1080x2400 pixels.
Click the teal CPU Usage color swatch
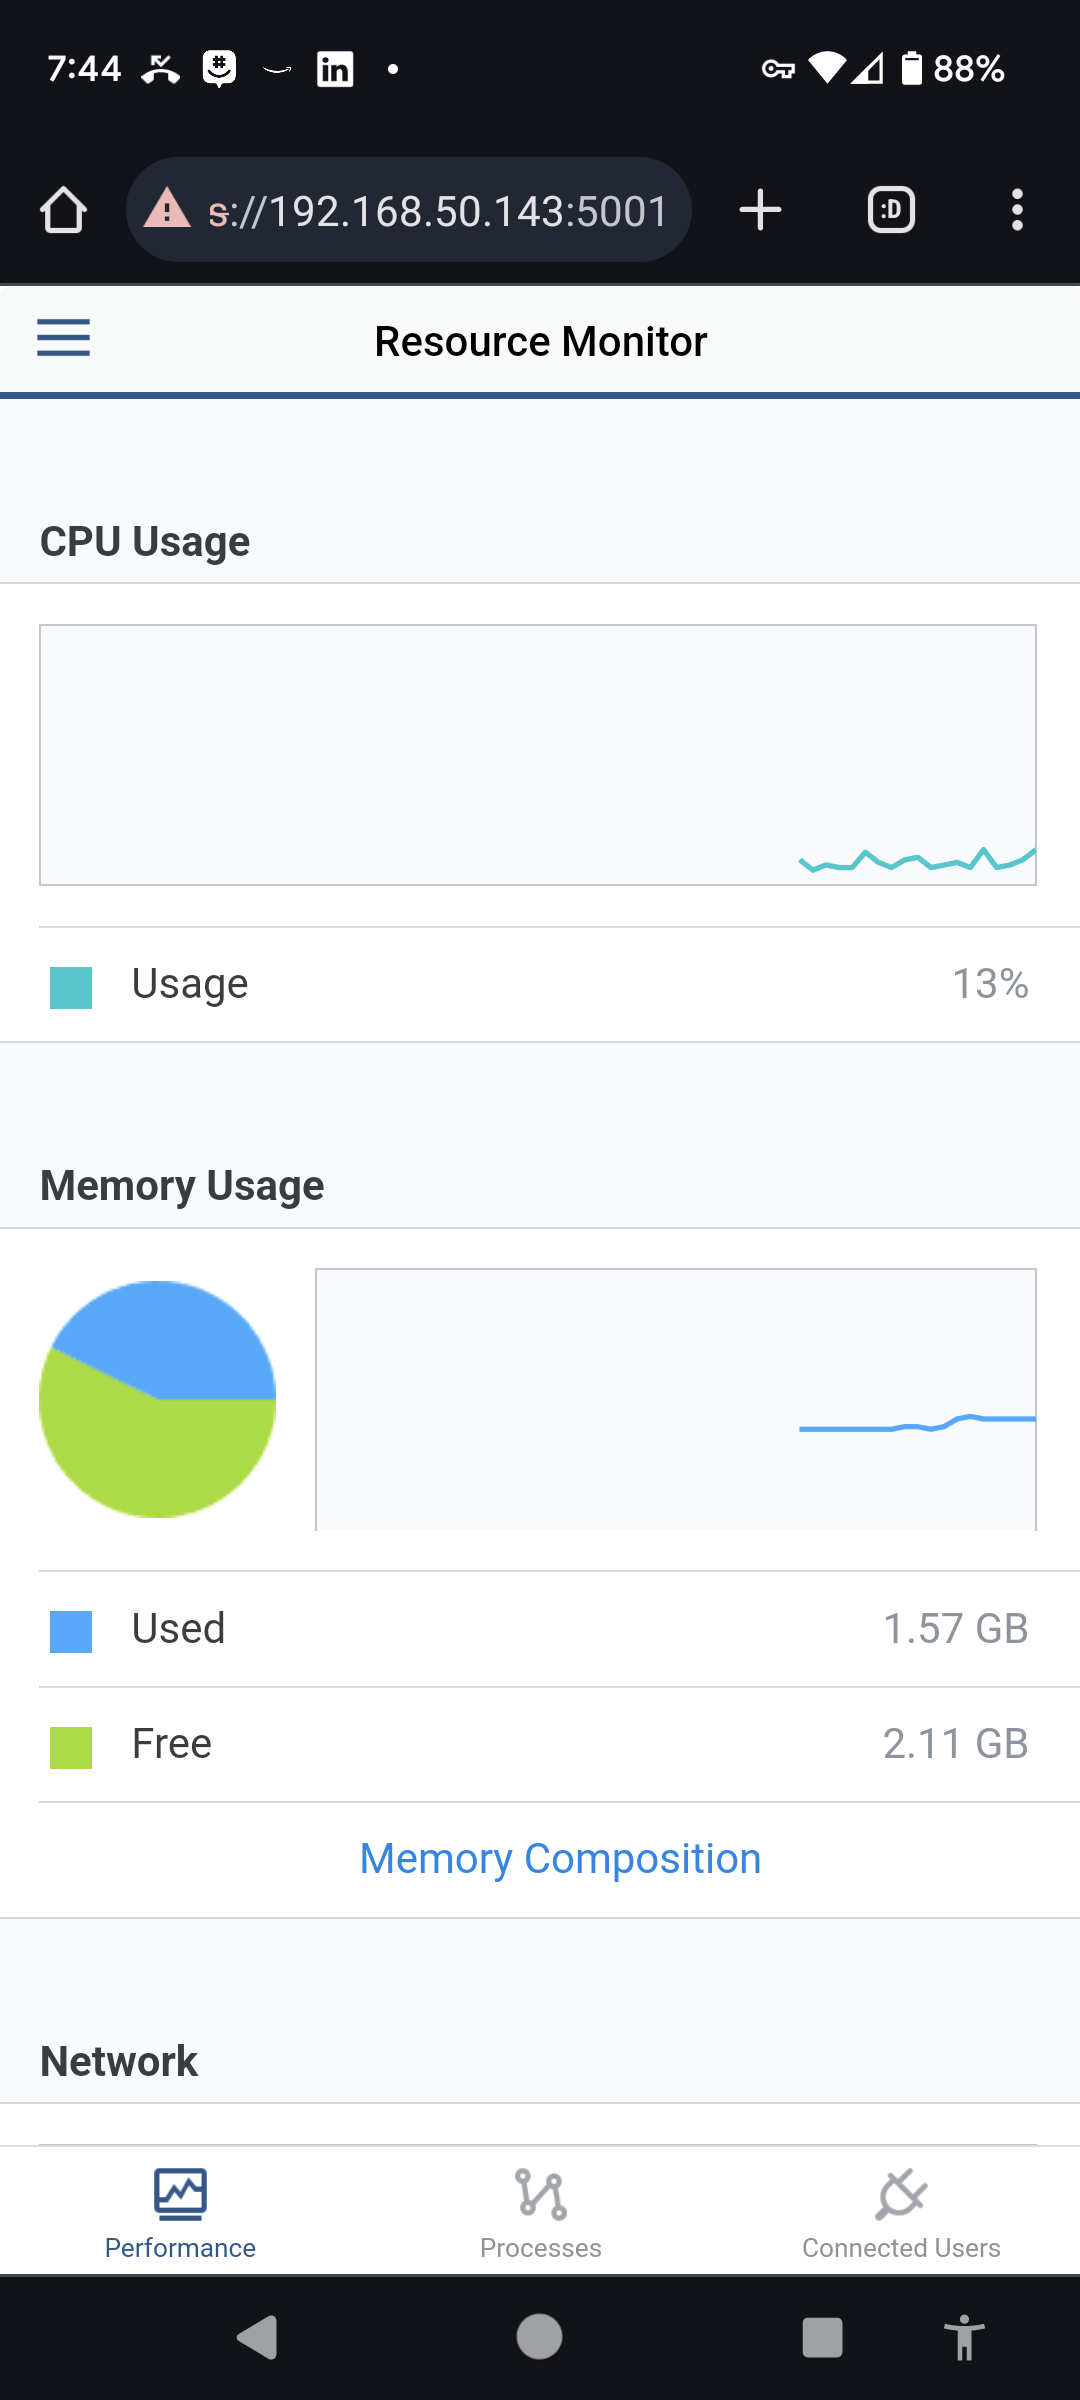[71, 987]
